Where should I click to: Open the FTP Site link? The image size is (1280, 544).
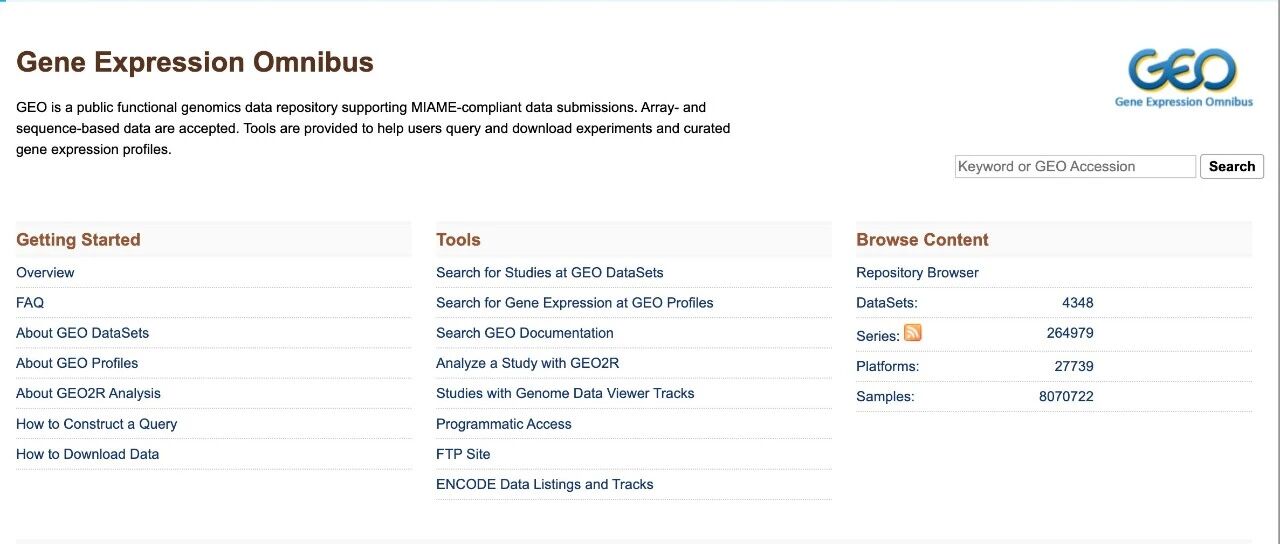pos(463,454)
